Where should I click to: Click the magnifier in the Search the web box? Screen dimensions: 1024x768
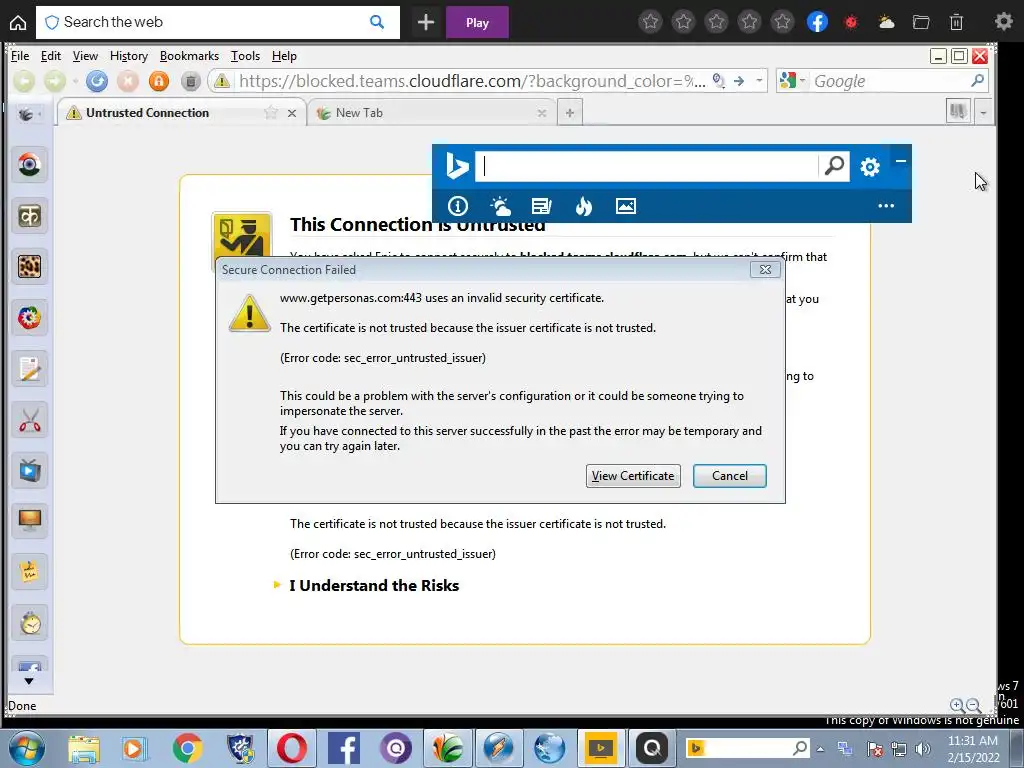pos(377,22)
